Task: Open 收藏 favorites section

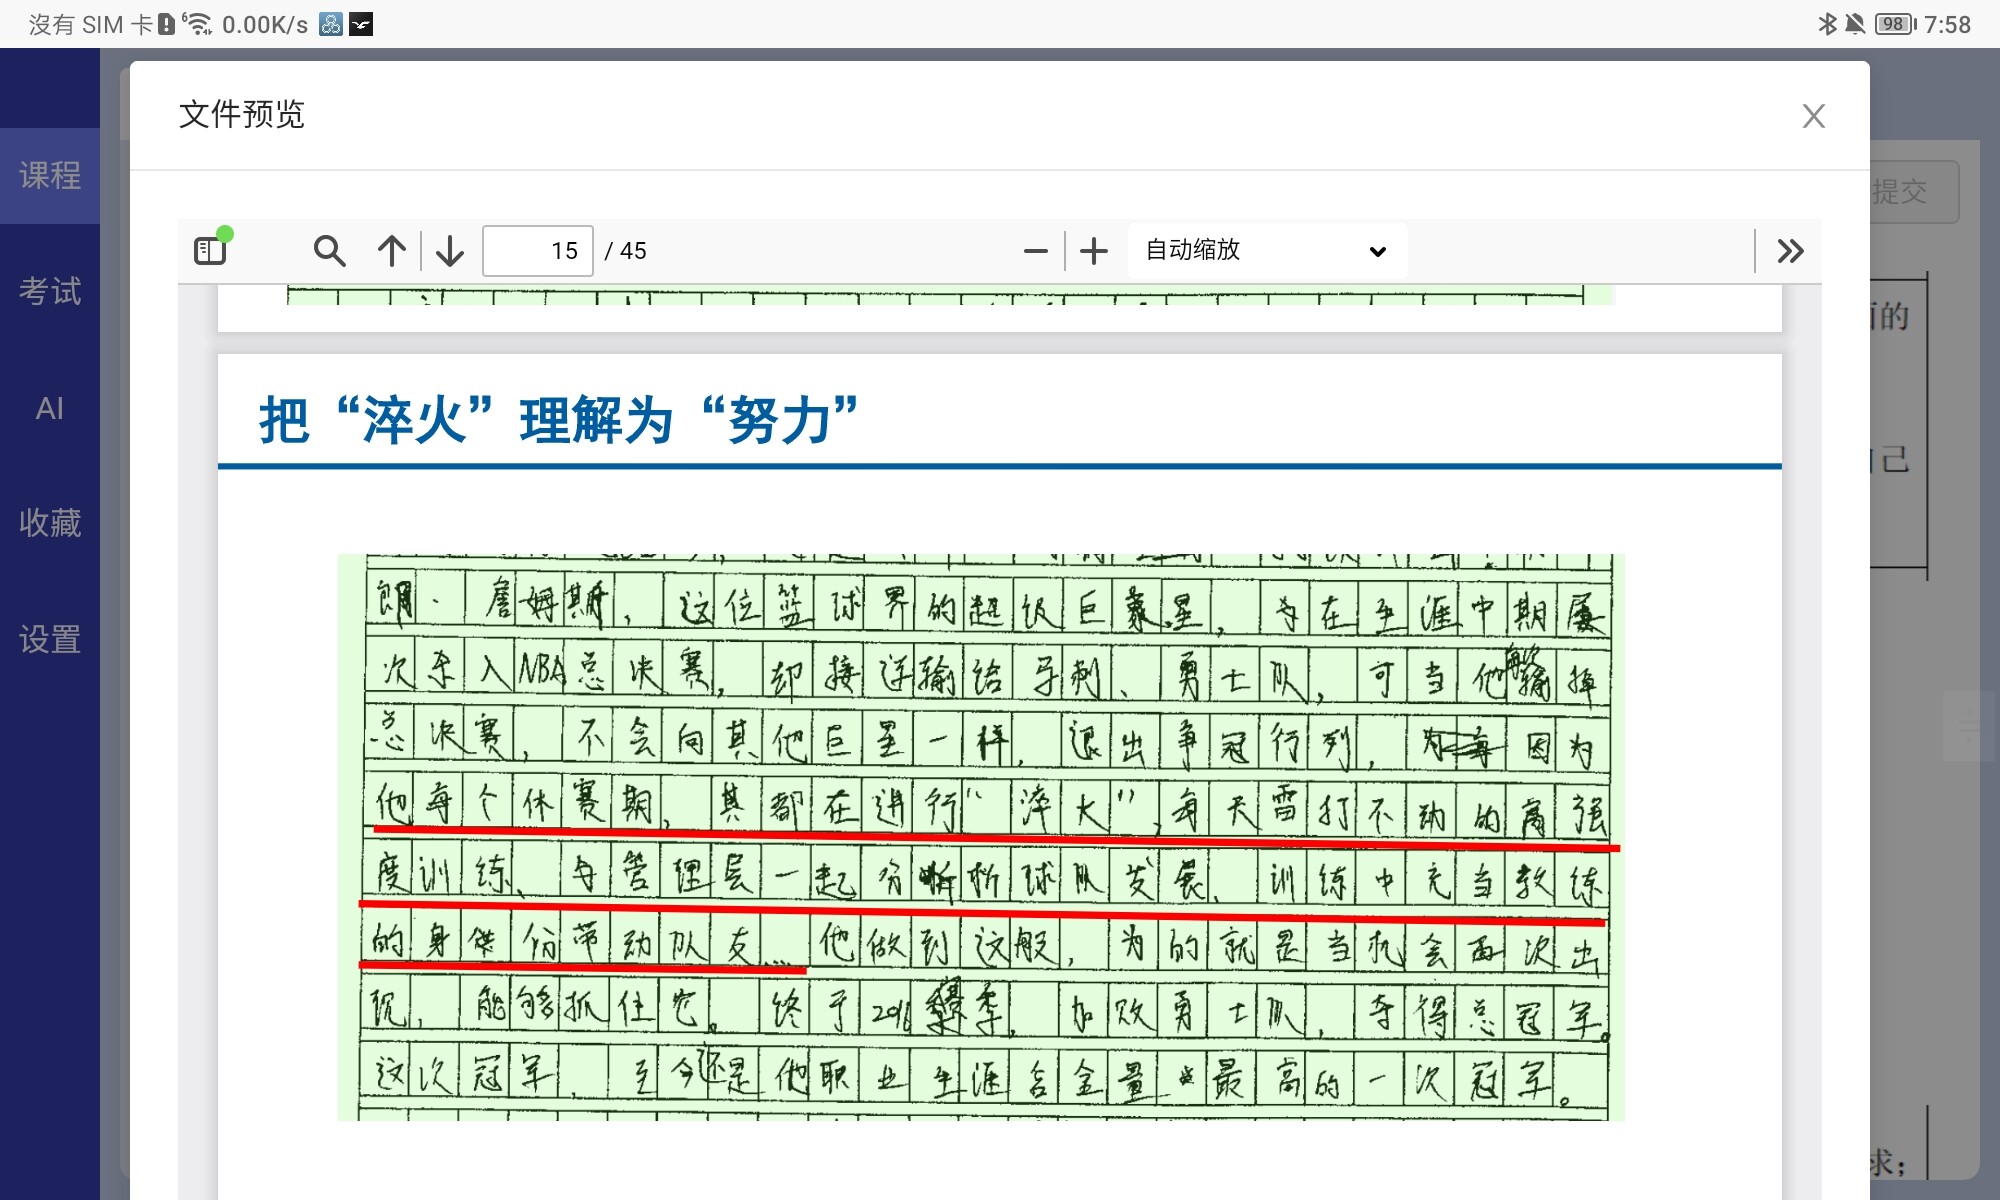Action: tap(50, 523)
